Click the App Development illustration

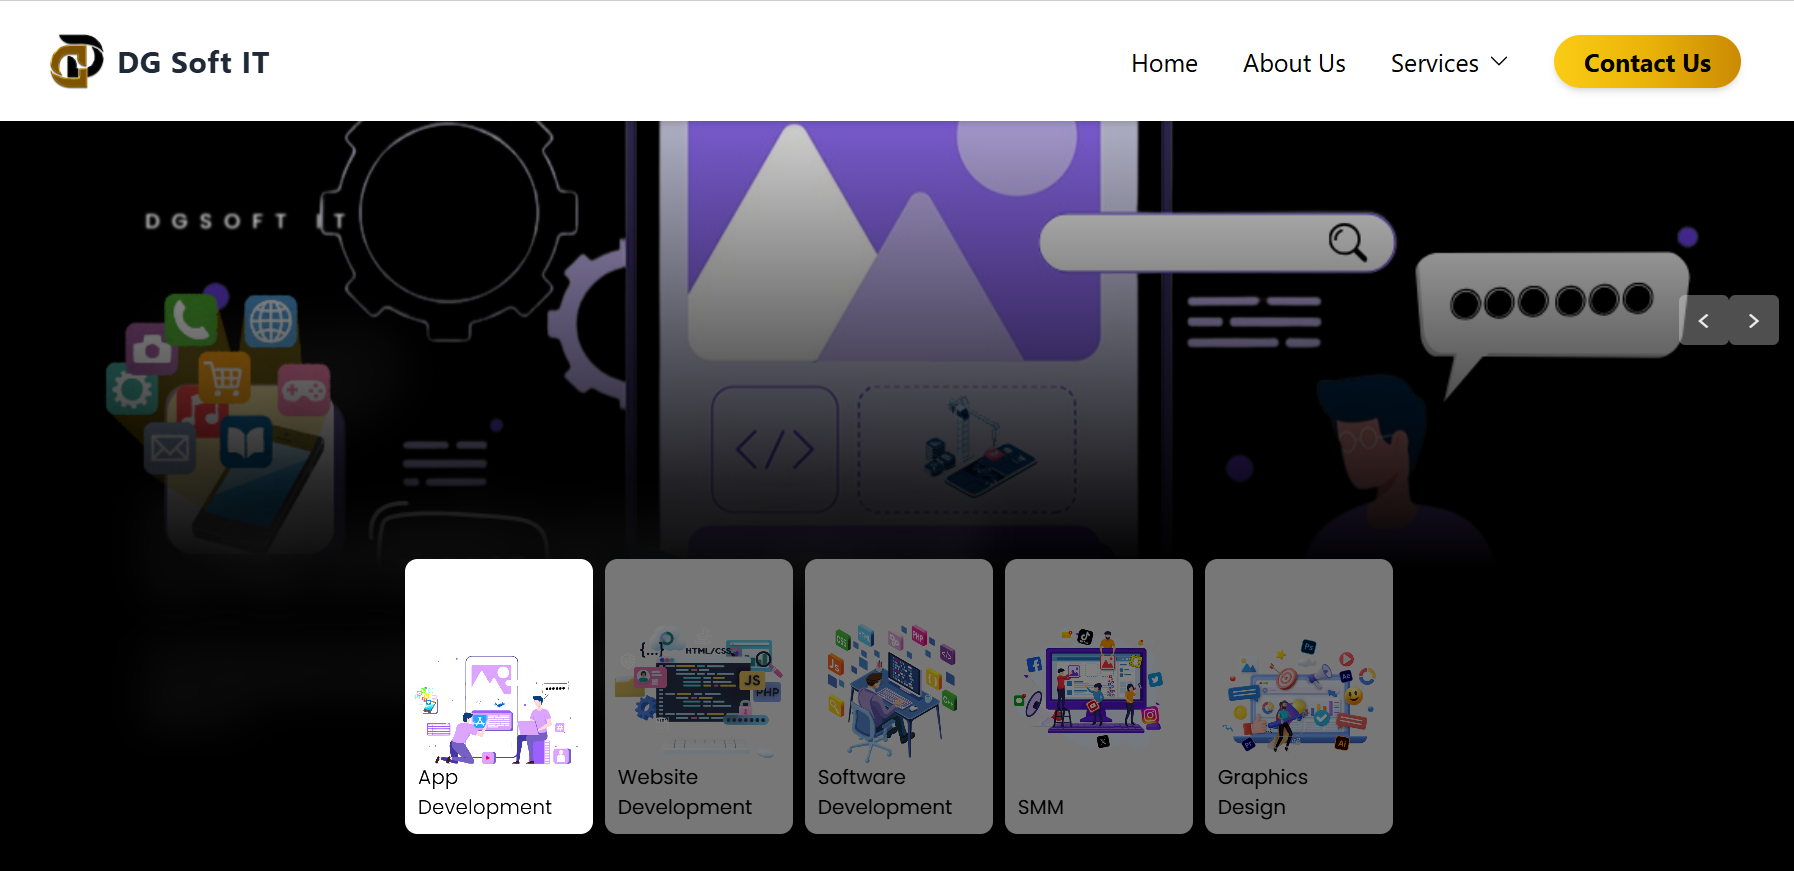498,710
